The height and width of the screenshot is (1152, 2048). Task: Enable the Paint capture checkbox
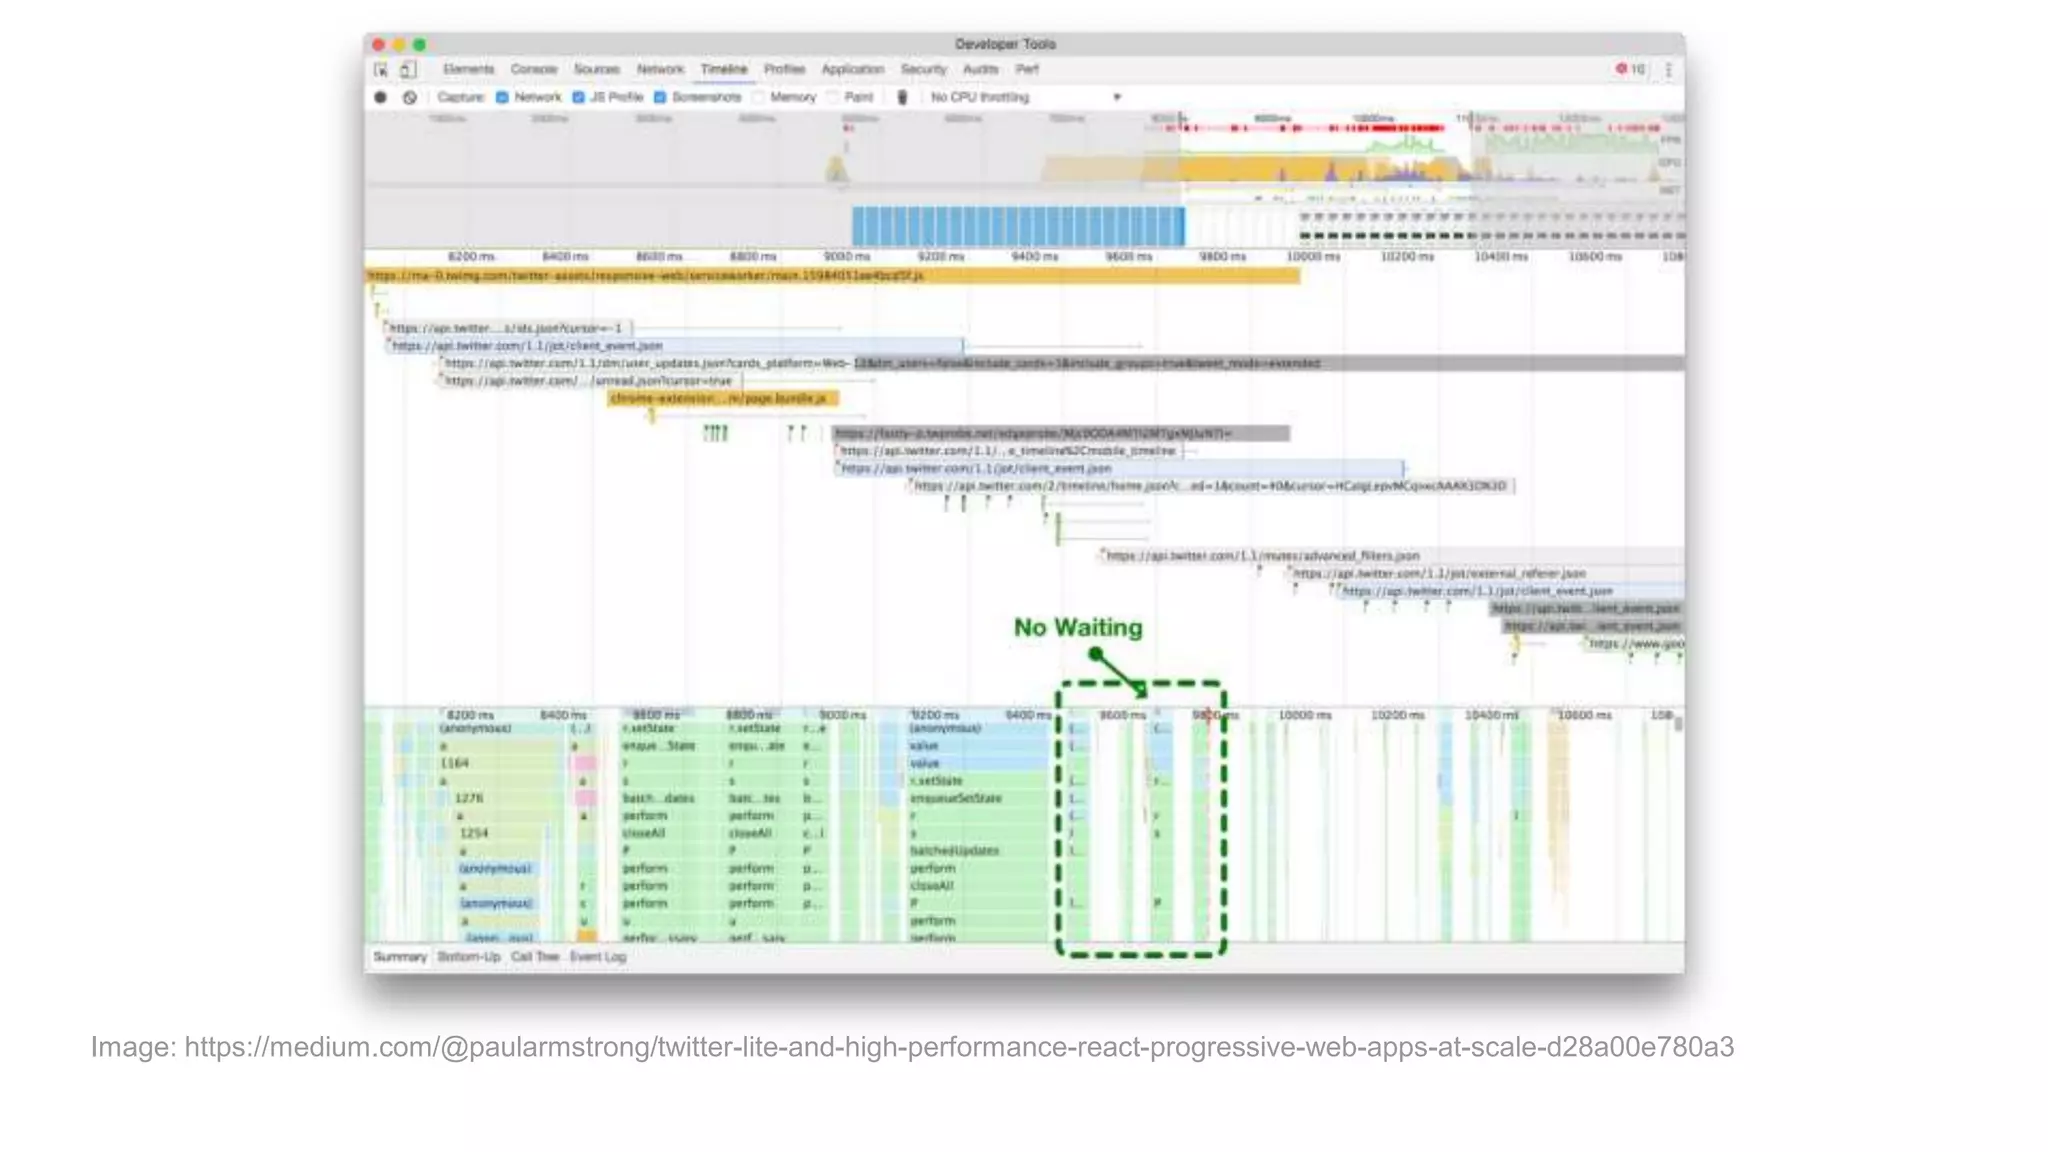(x=833, y=98)
